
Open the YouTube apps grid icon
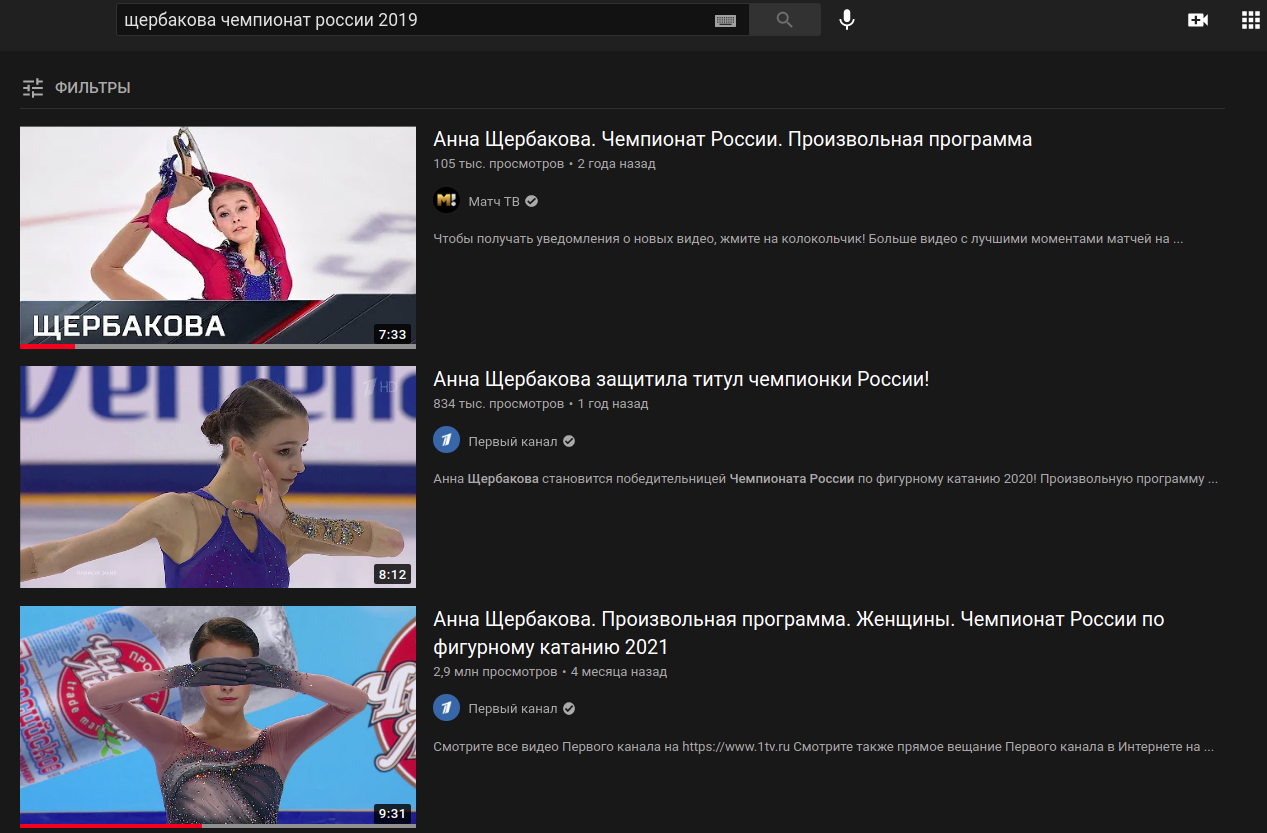click(1250, 20)
